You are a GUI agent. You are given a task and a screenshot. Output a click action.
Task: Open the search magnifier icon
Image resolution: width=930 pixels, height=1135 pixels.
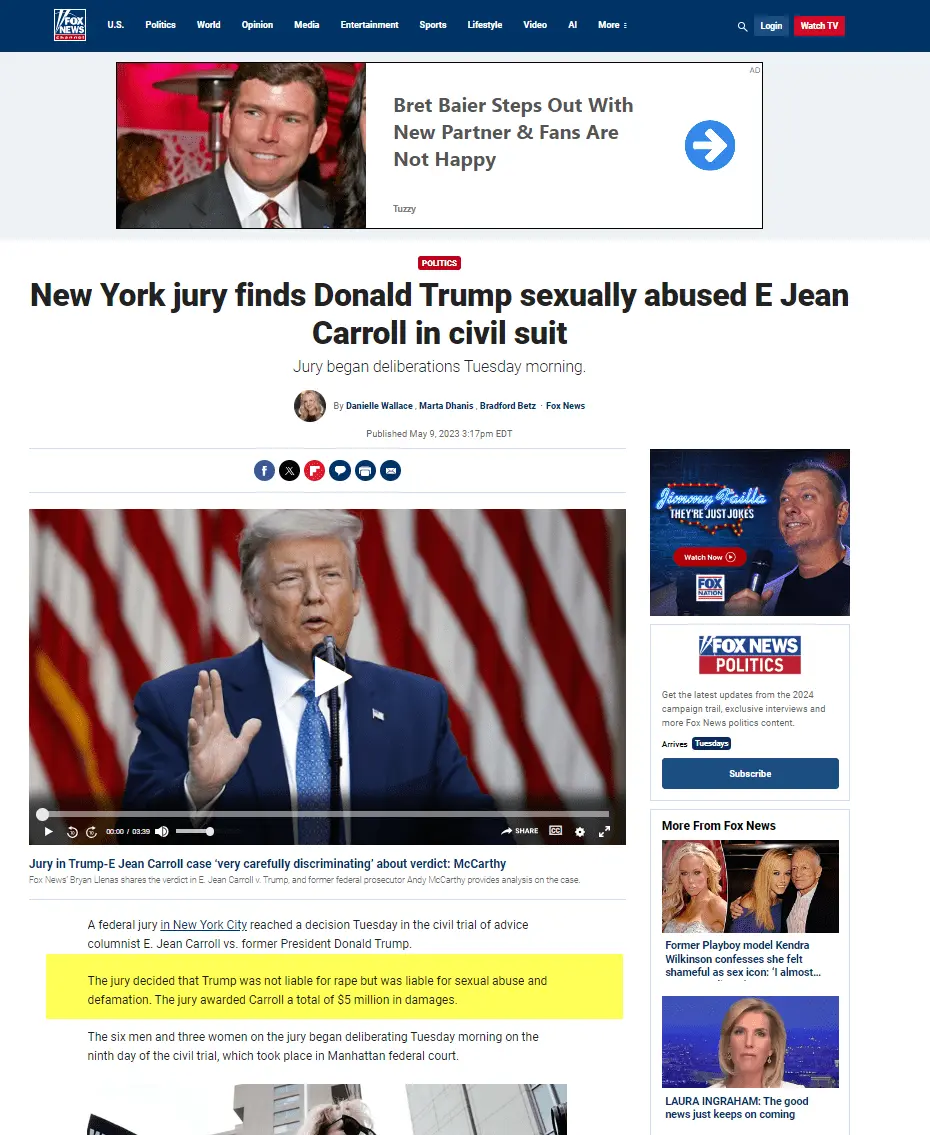742,26
